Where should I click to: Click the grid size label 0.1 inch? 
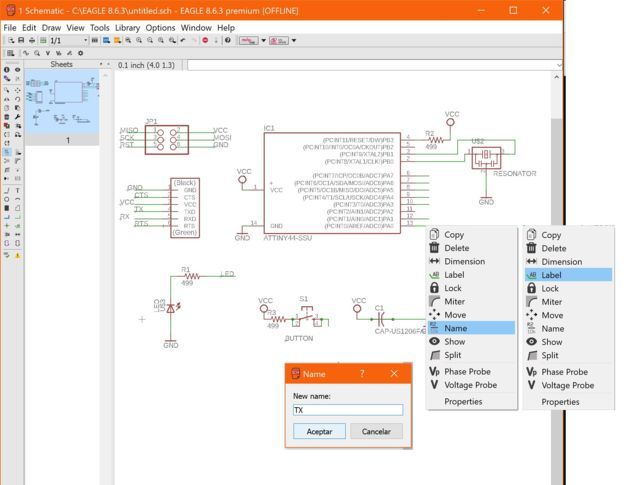click(146, 65)
